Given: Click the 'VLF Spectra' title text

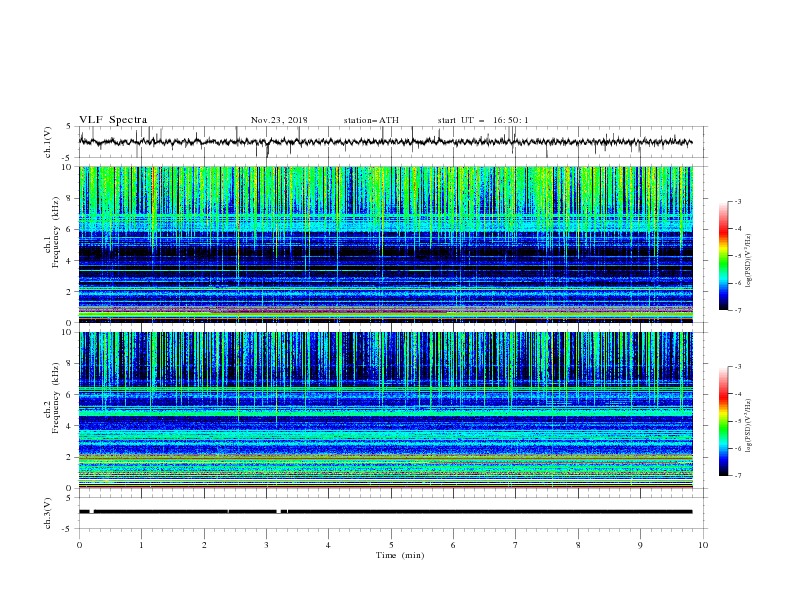Looking at the screenshot, I should [x=113, y=120].
